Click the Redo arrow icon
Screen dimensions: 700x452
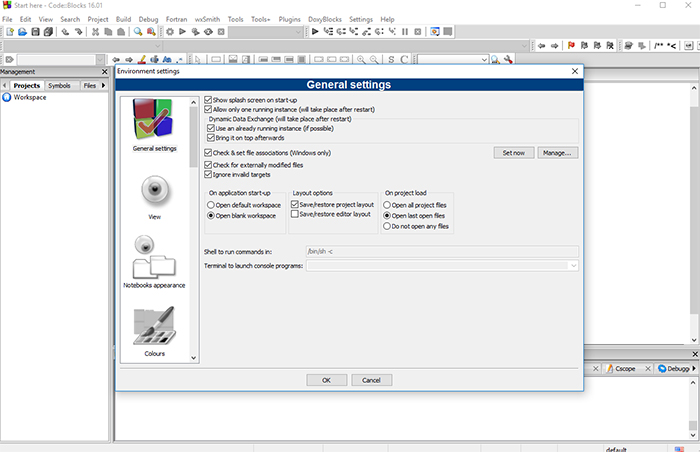(x=78, y=32)
